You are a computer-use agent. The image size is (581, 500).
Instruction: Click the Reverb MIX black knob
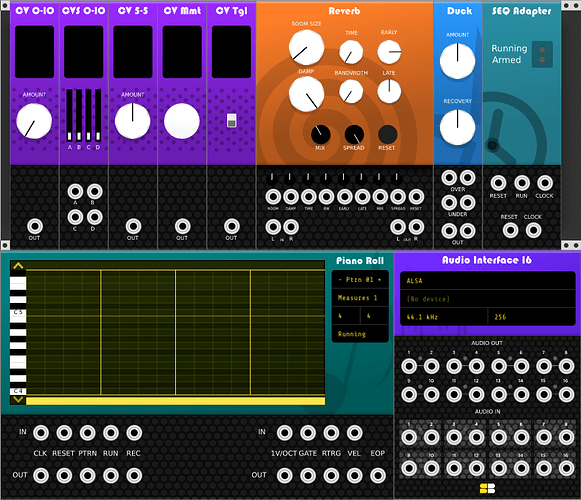(x=321, y=135)
